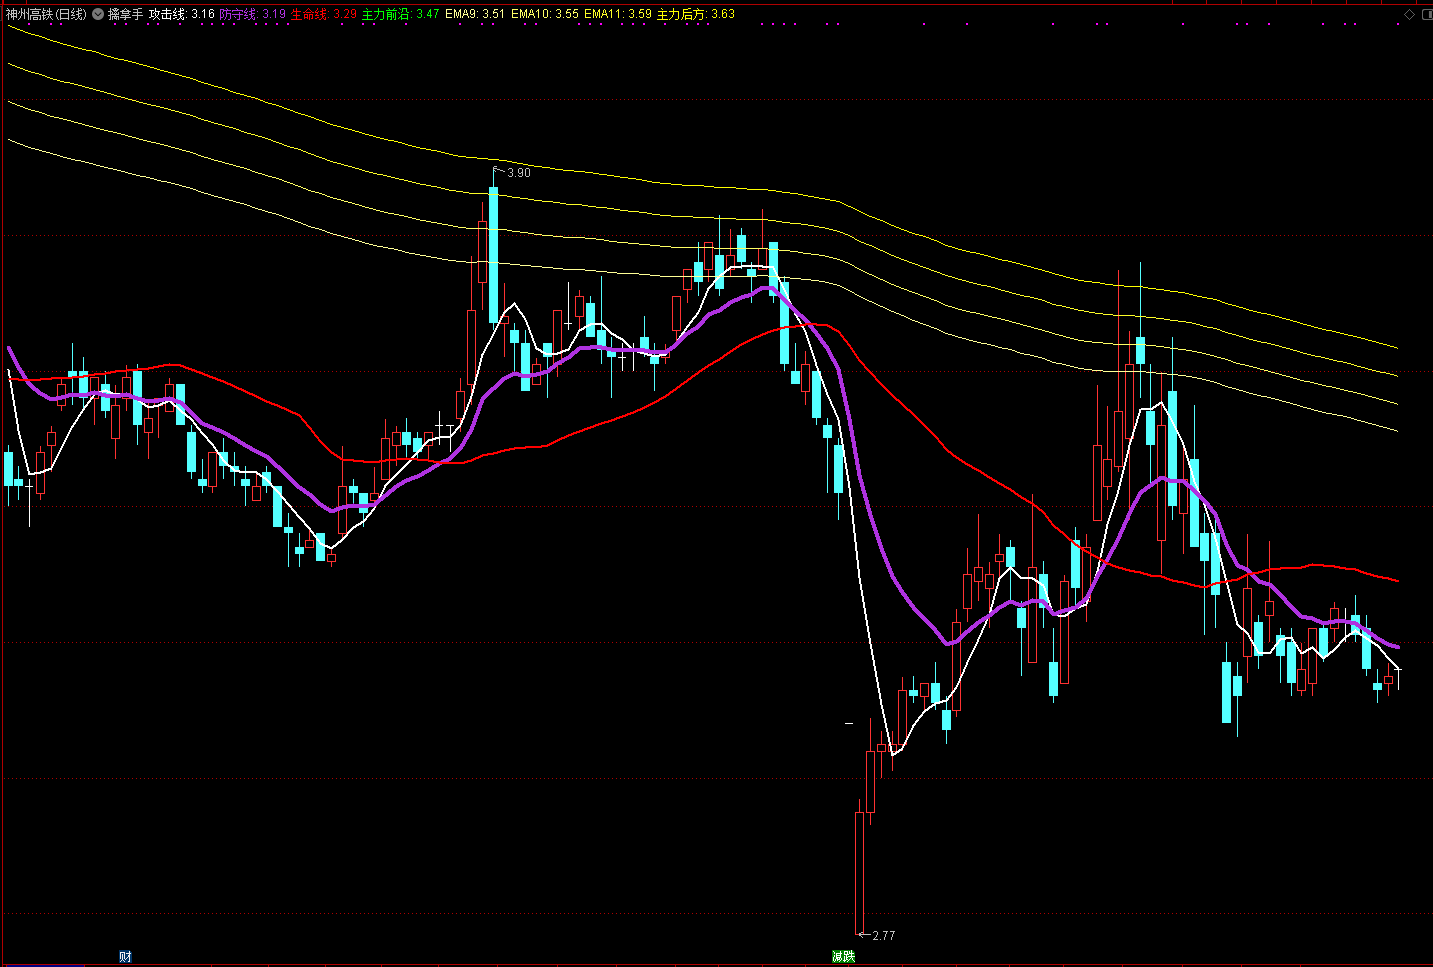Open the dropdown arrow beside 神州高铁(日线)
The height and width of the screenshot is (967, 1433).
click(x=98, y=14)
